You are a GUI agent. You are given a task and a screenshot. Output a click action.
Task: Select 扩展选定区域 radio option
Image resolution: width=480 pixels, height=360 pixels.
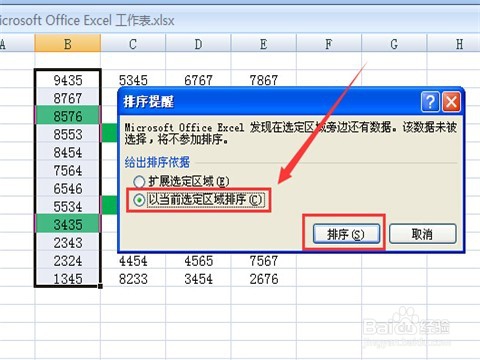point(181,182)
